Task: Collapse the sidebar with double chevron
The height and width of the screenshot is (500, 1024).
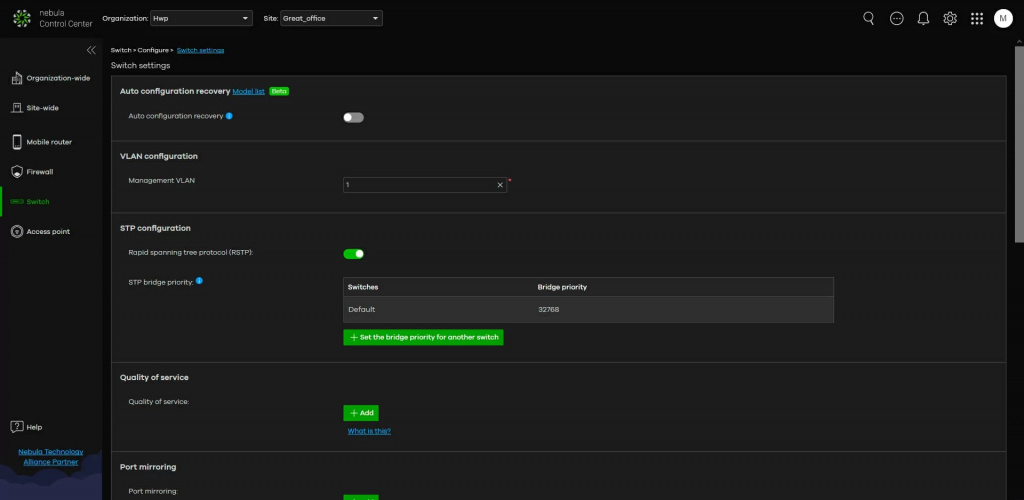Action: (91, 49)
